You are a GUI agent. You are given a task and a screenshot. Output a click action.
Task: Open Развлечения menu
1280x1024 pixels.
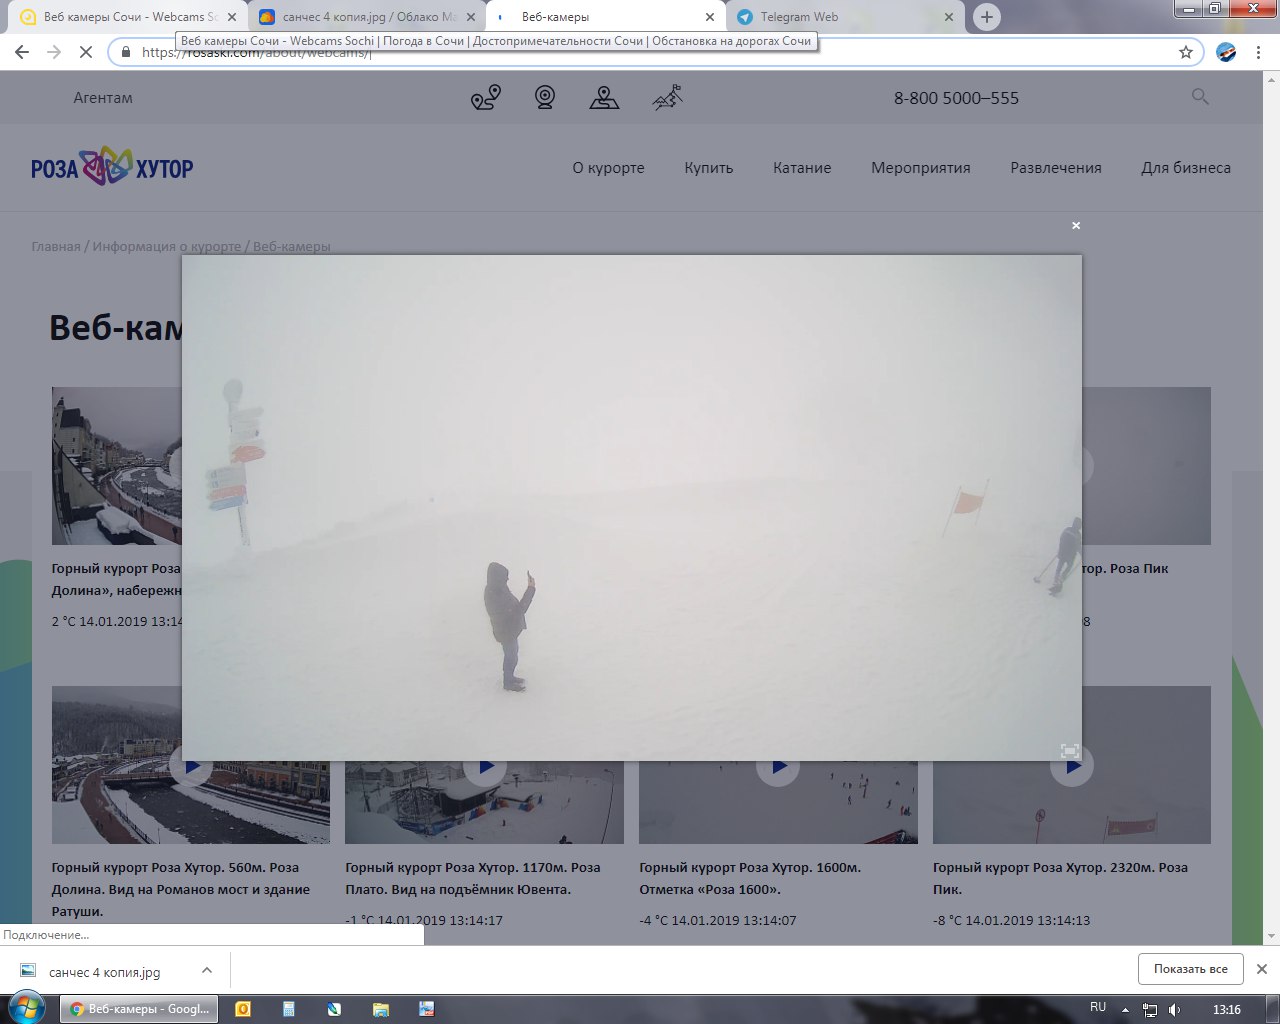pyautogui.click(x=1056, y=167)
